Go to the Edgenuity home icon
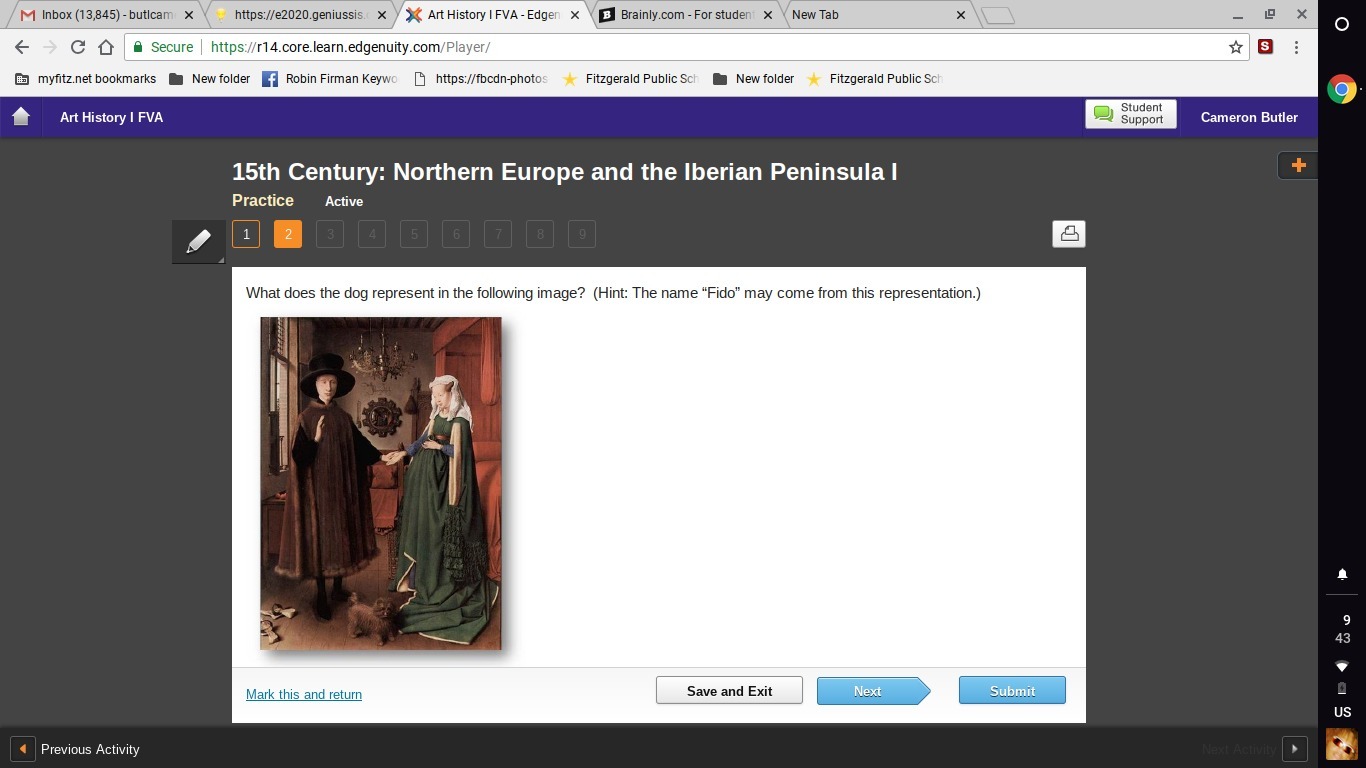 [x=21, y=117]
